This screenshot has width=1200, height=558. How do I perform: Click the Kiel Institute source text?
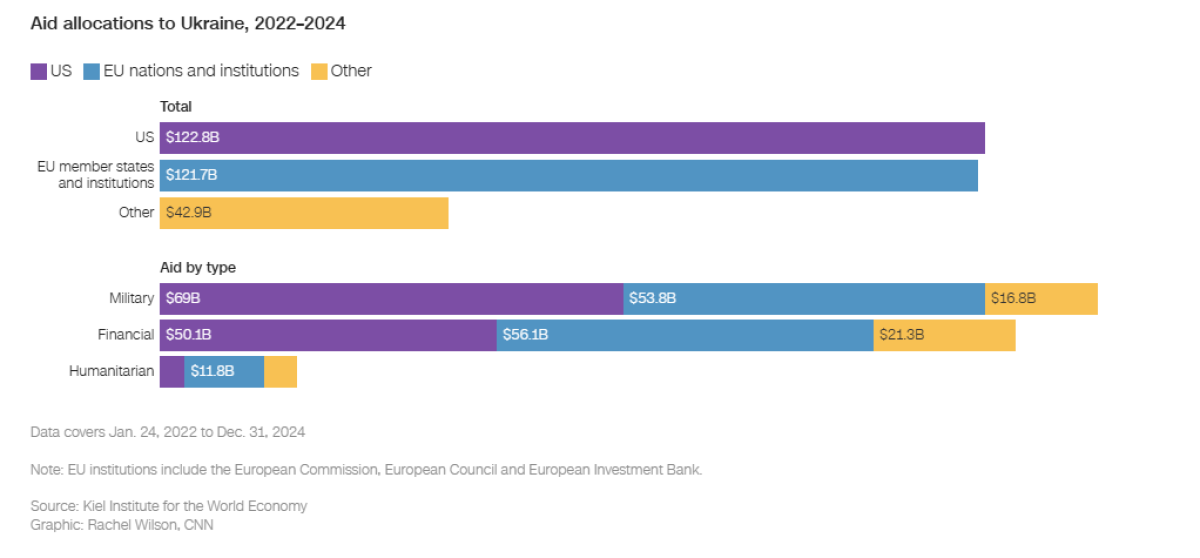click(169, 506)
